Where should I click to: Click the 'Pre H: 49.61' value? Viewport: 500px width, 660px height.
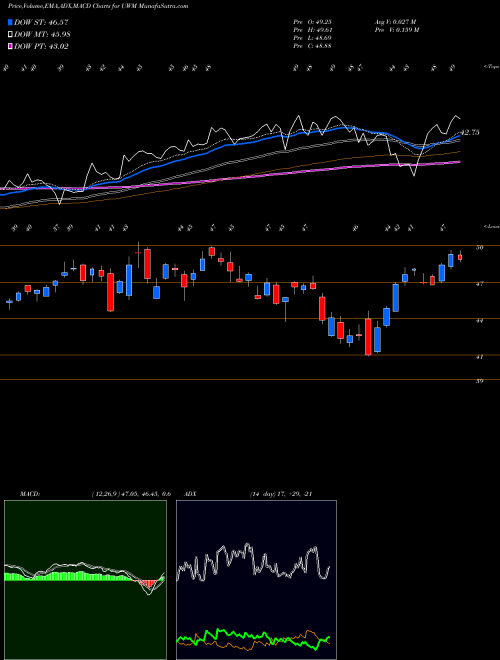[313, 30]
